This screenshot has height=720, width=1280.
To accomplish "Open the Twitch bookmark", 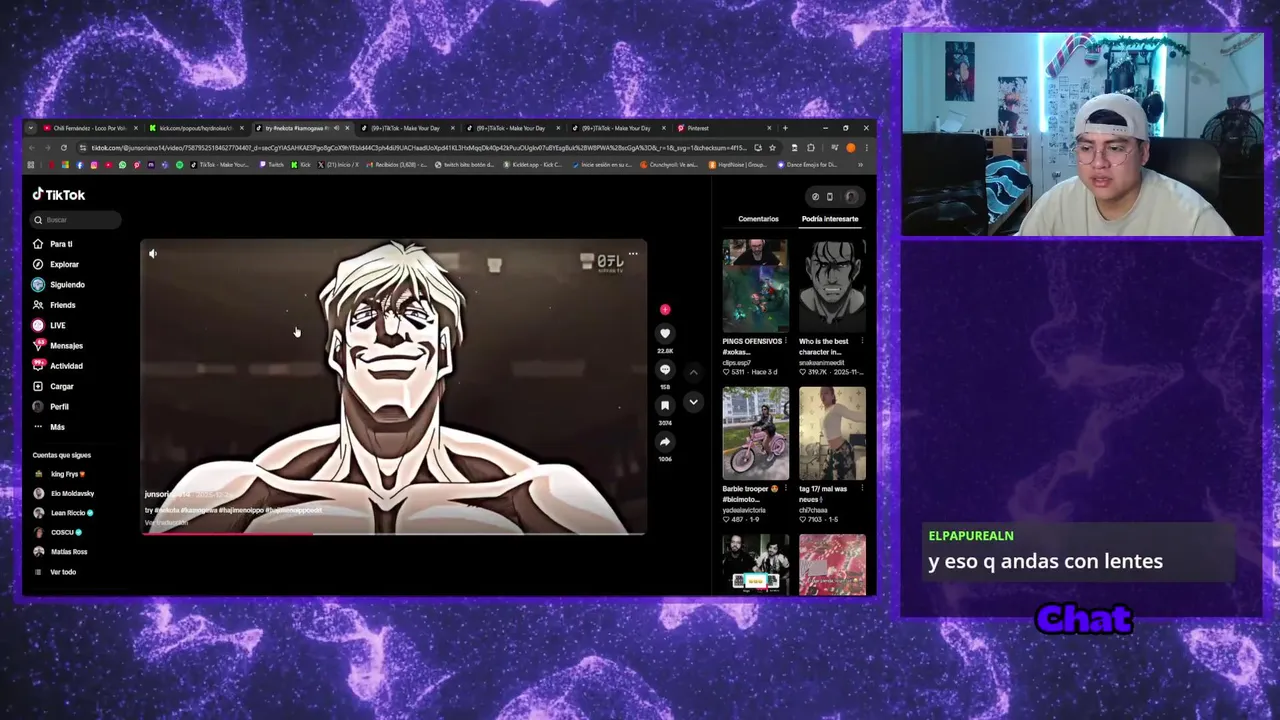I will (272, 165).
